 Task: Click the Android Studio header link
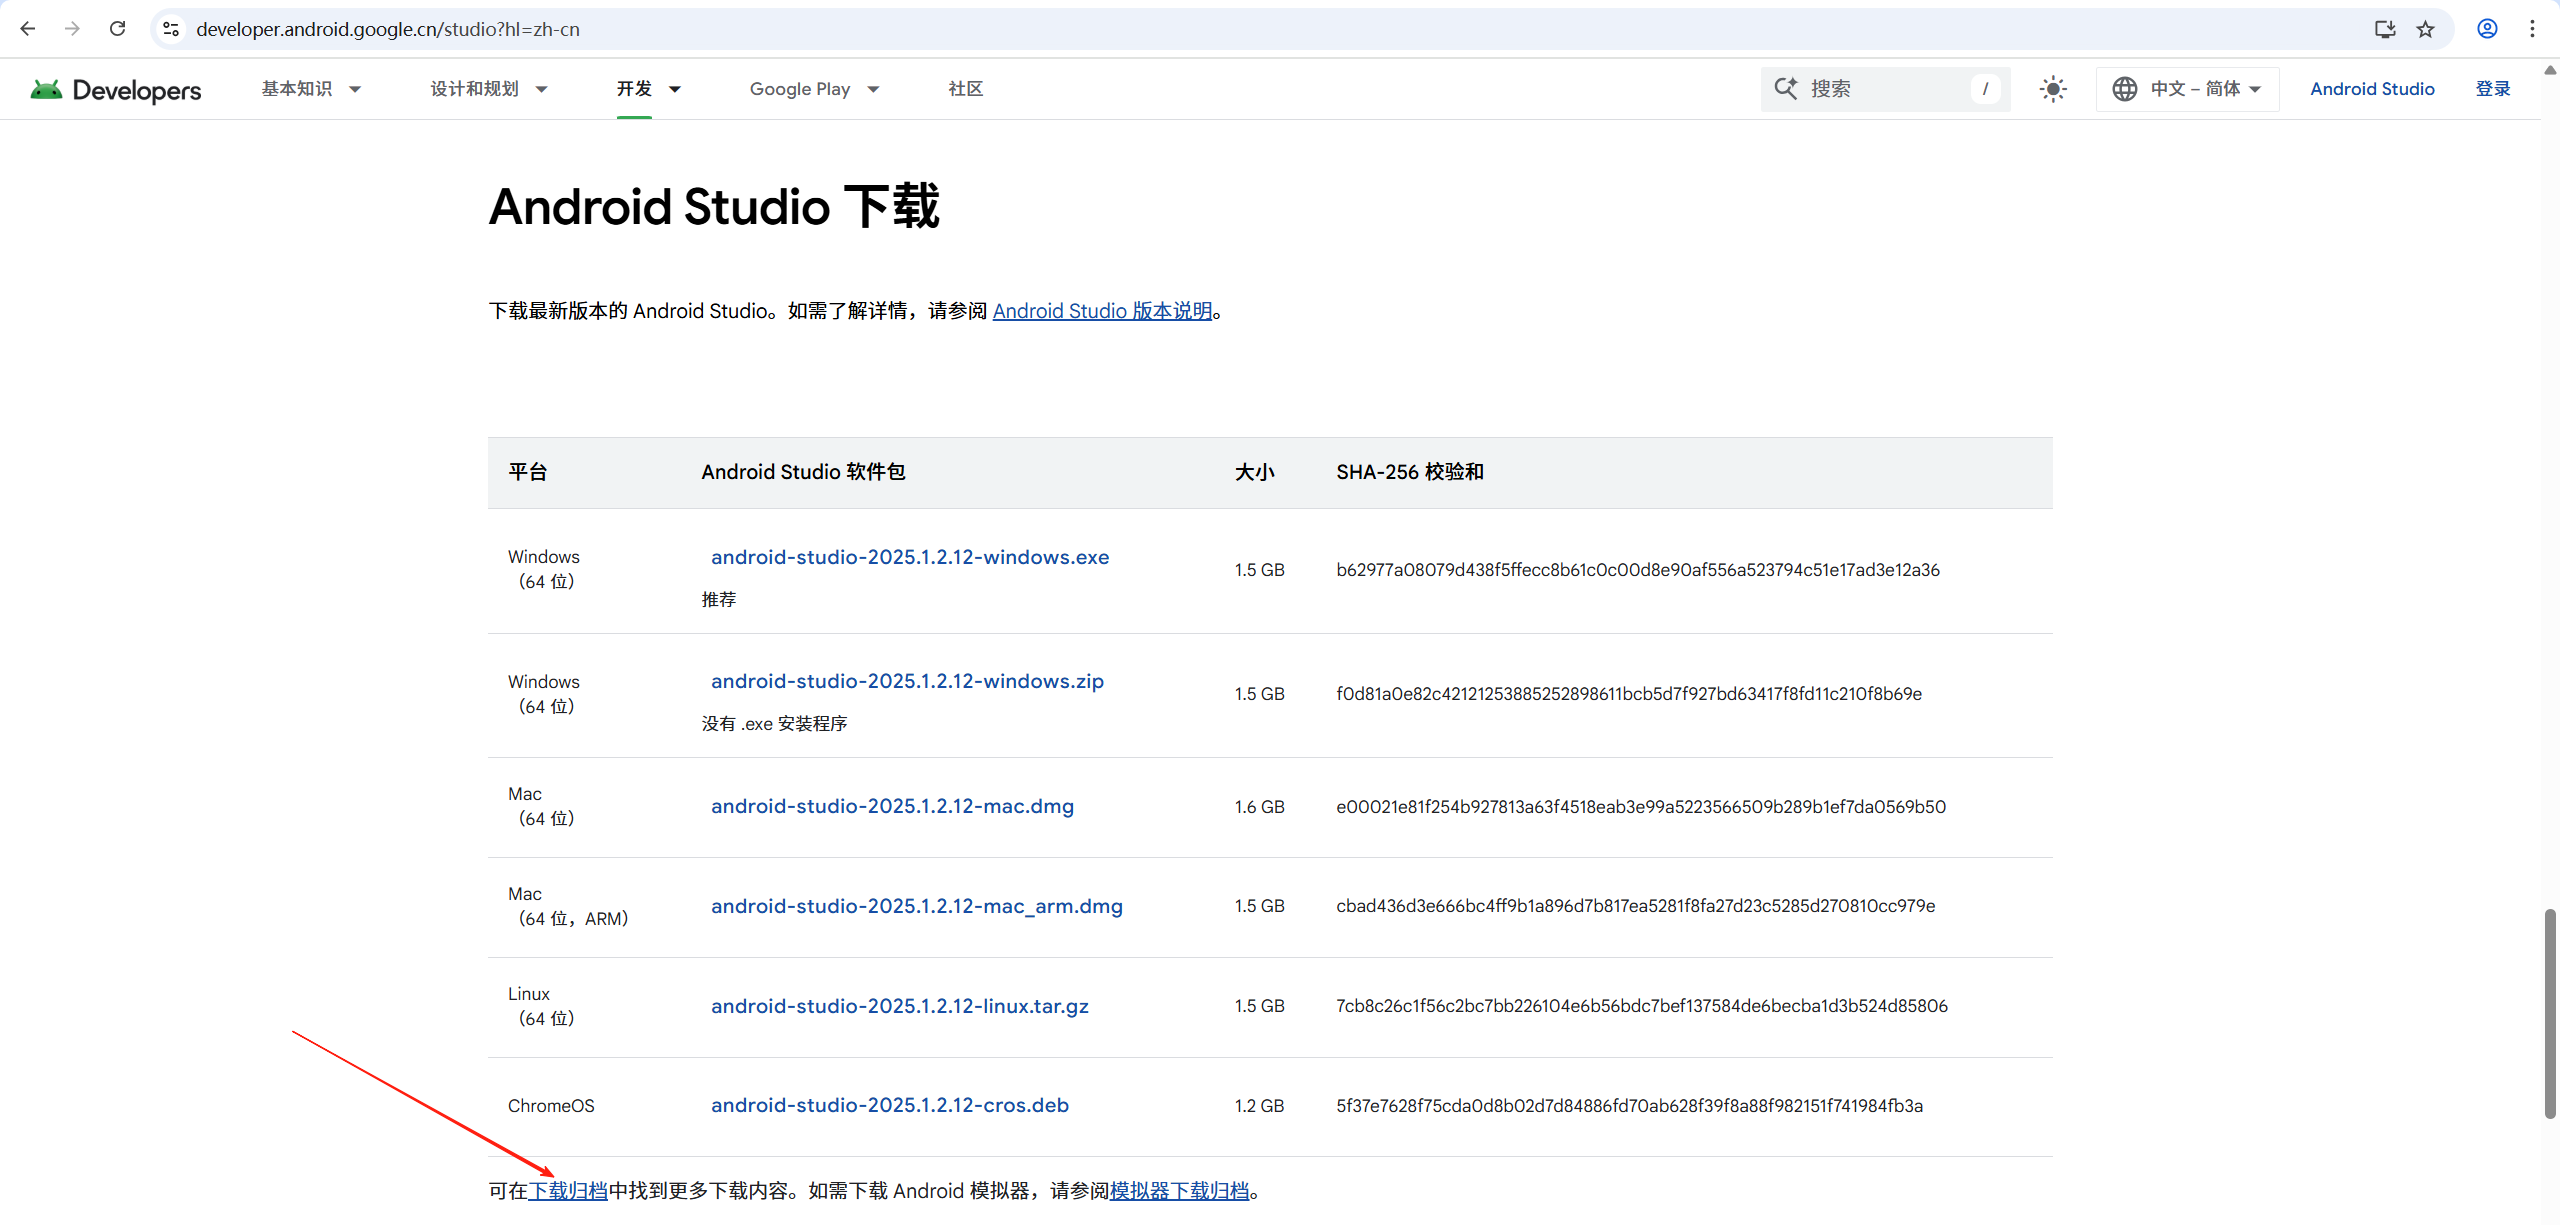(x=2372, y=89)
